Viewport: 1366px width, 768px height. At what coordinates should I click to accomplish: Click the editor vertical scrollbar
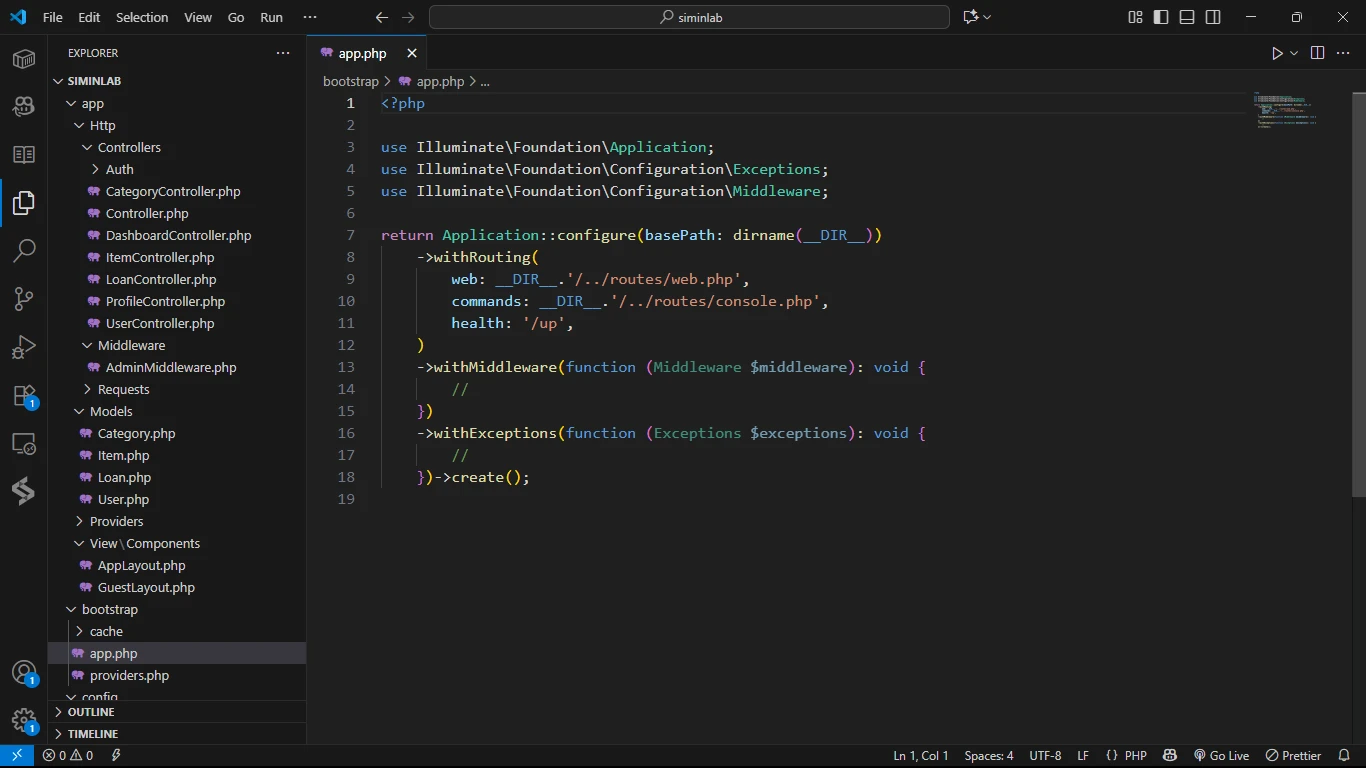(x=1358, y=295)
